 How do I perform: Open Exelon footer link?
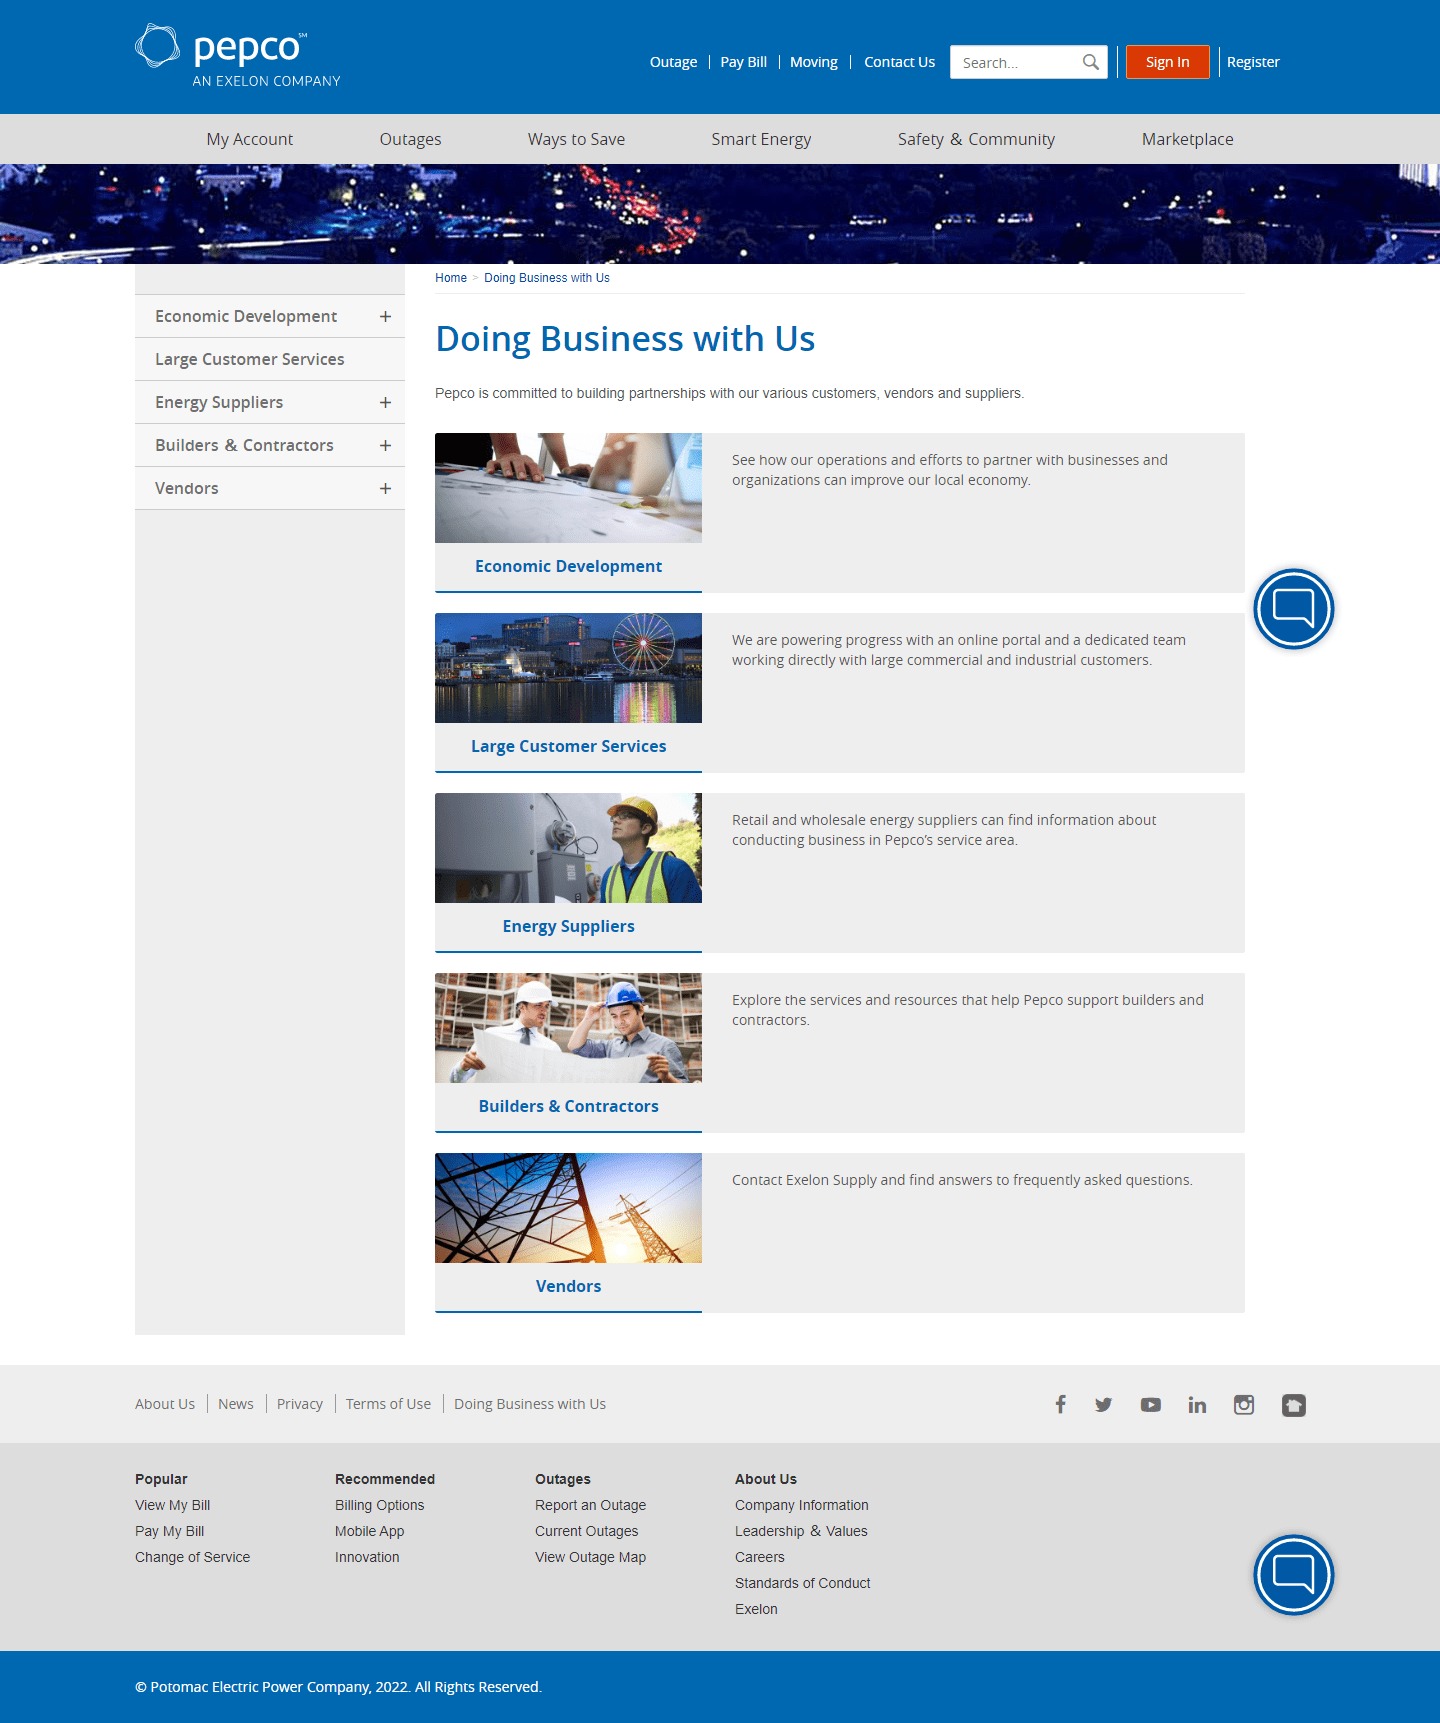tap(756, 1609)
